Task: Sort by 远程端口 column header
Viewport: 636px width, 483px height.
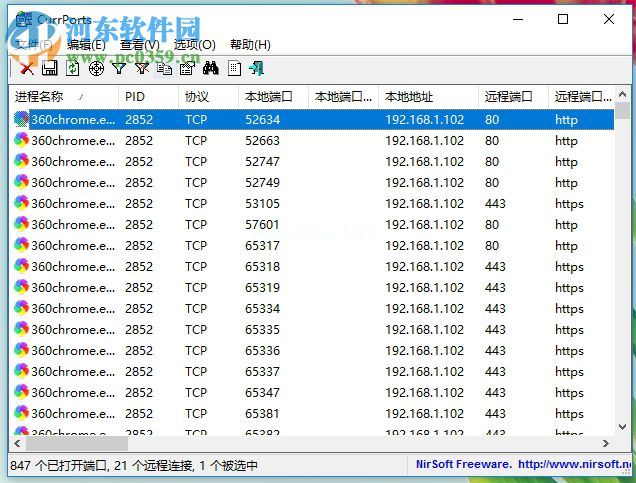Action: tap(514, 97)
